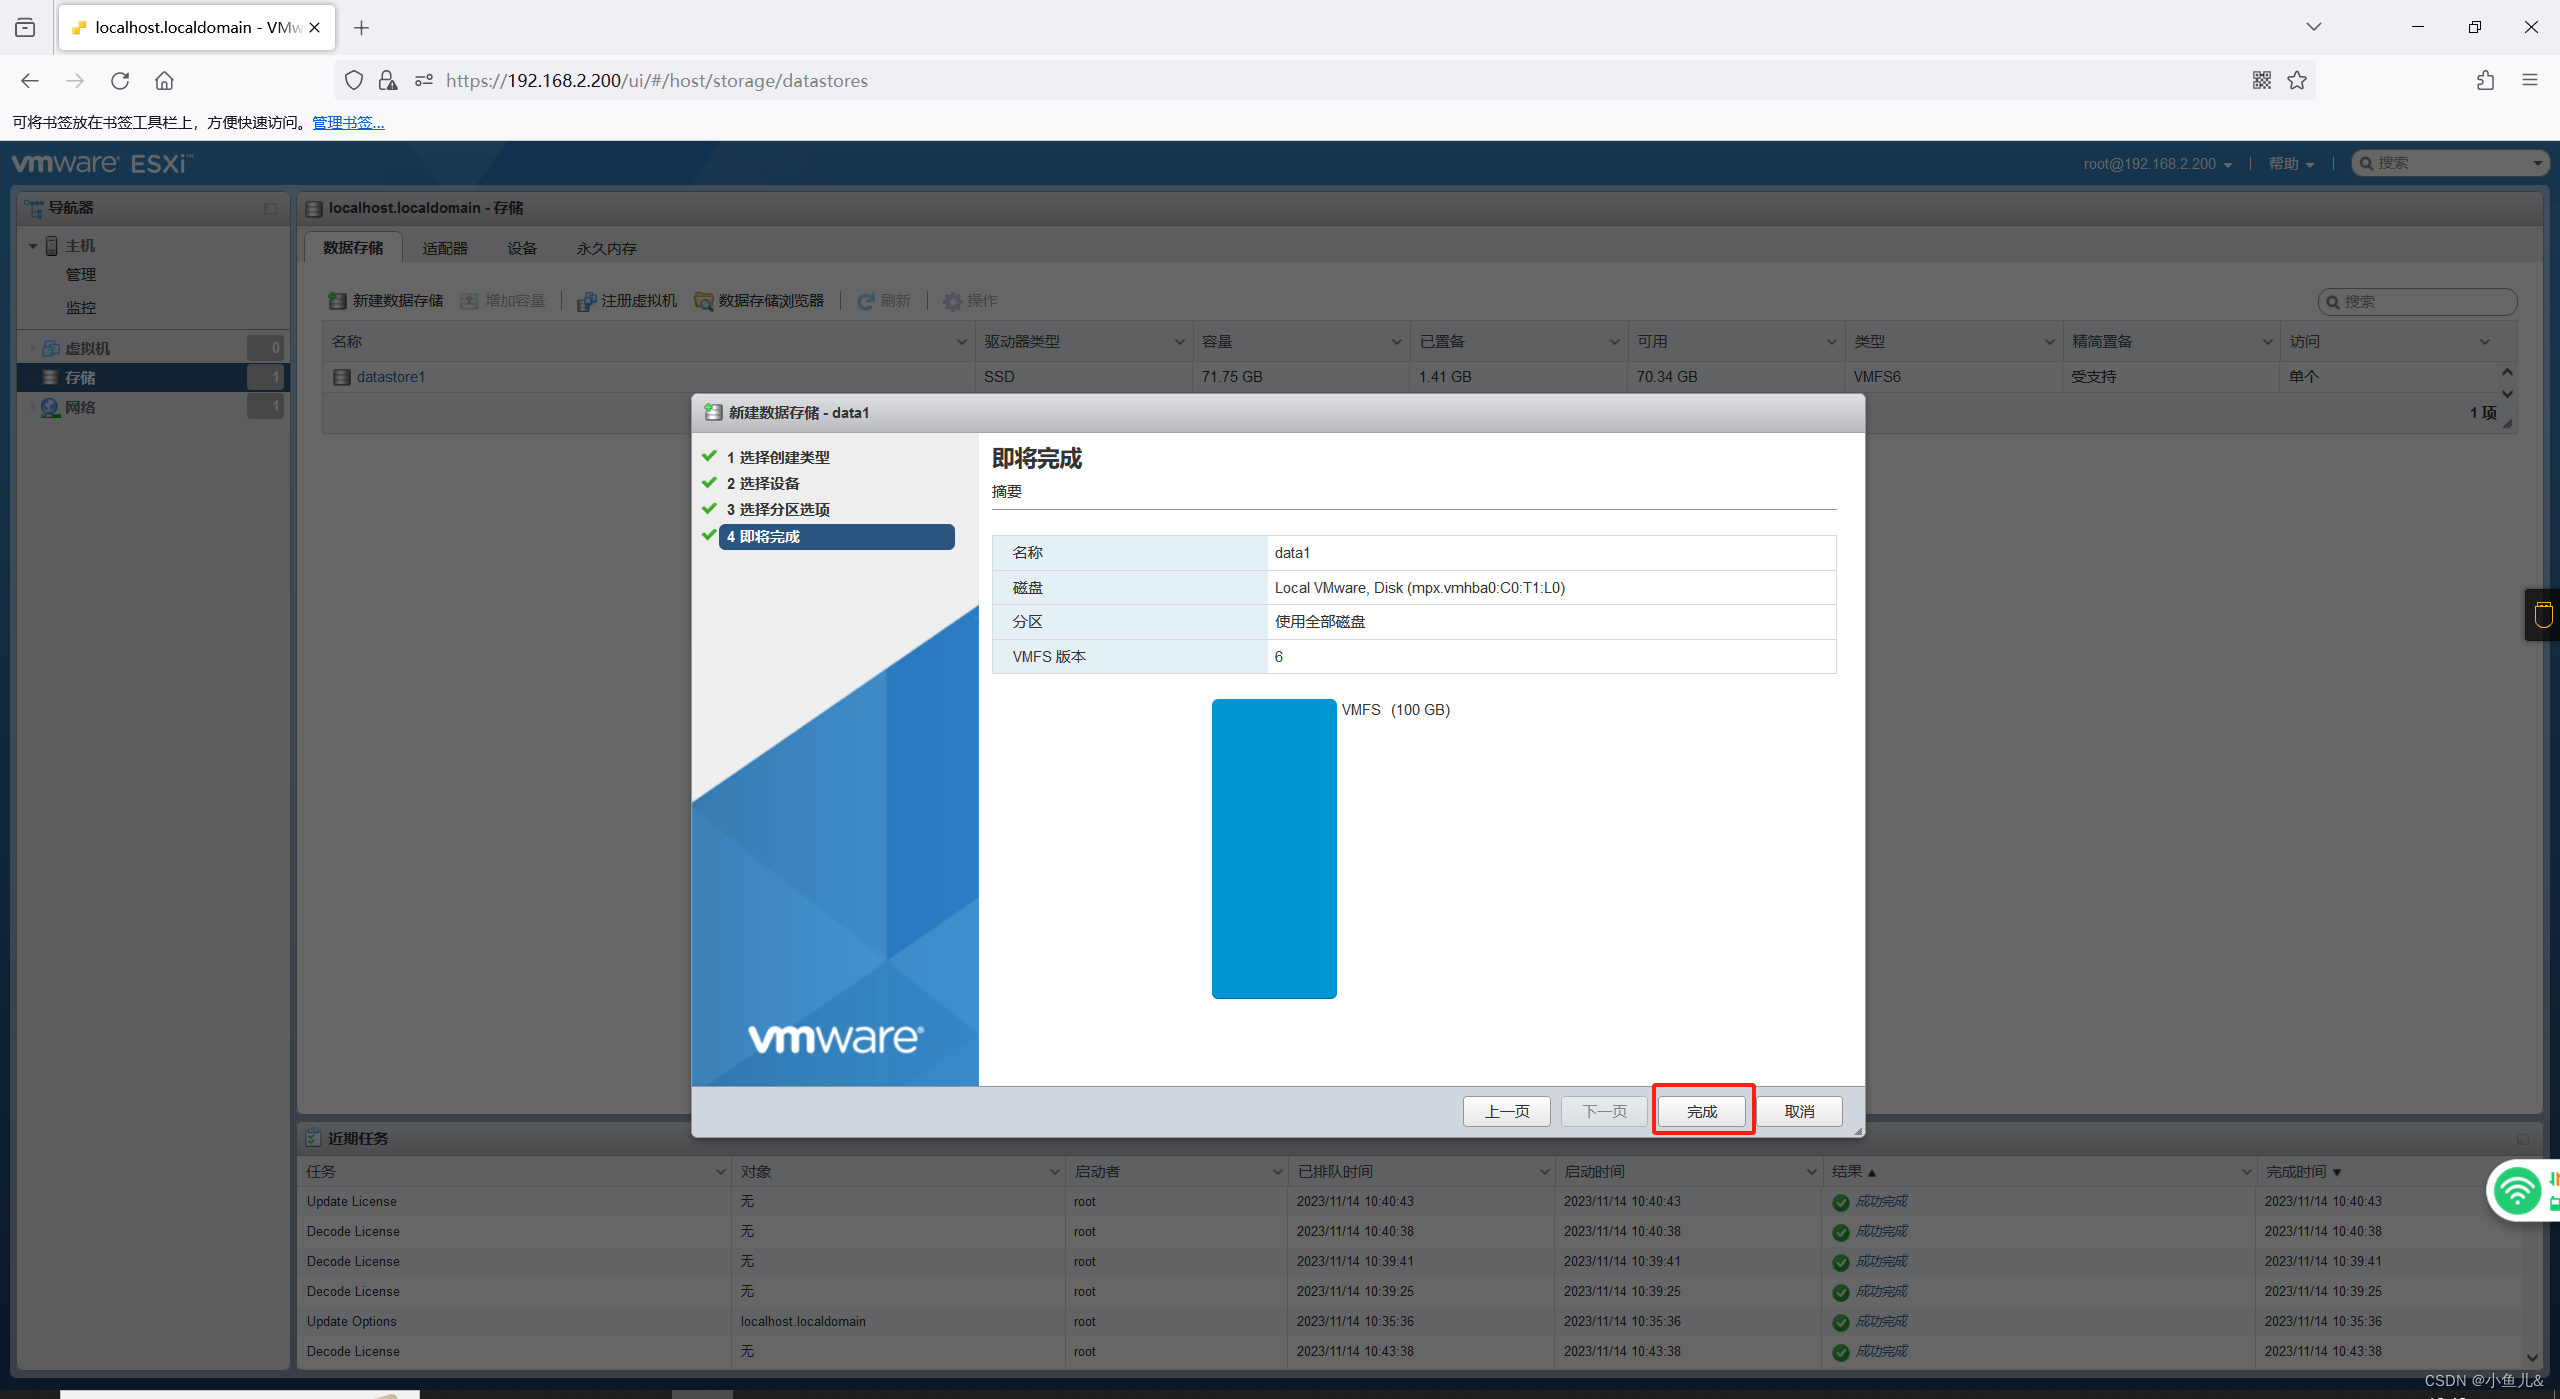Viewport: 2560px width, 1399px height.
Task: Click the Cancel (取消) button in wizard
Action: click(1799, 1111)
